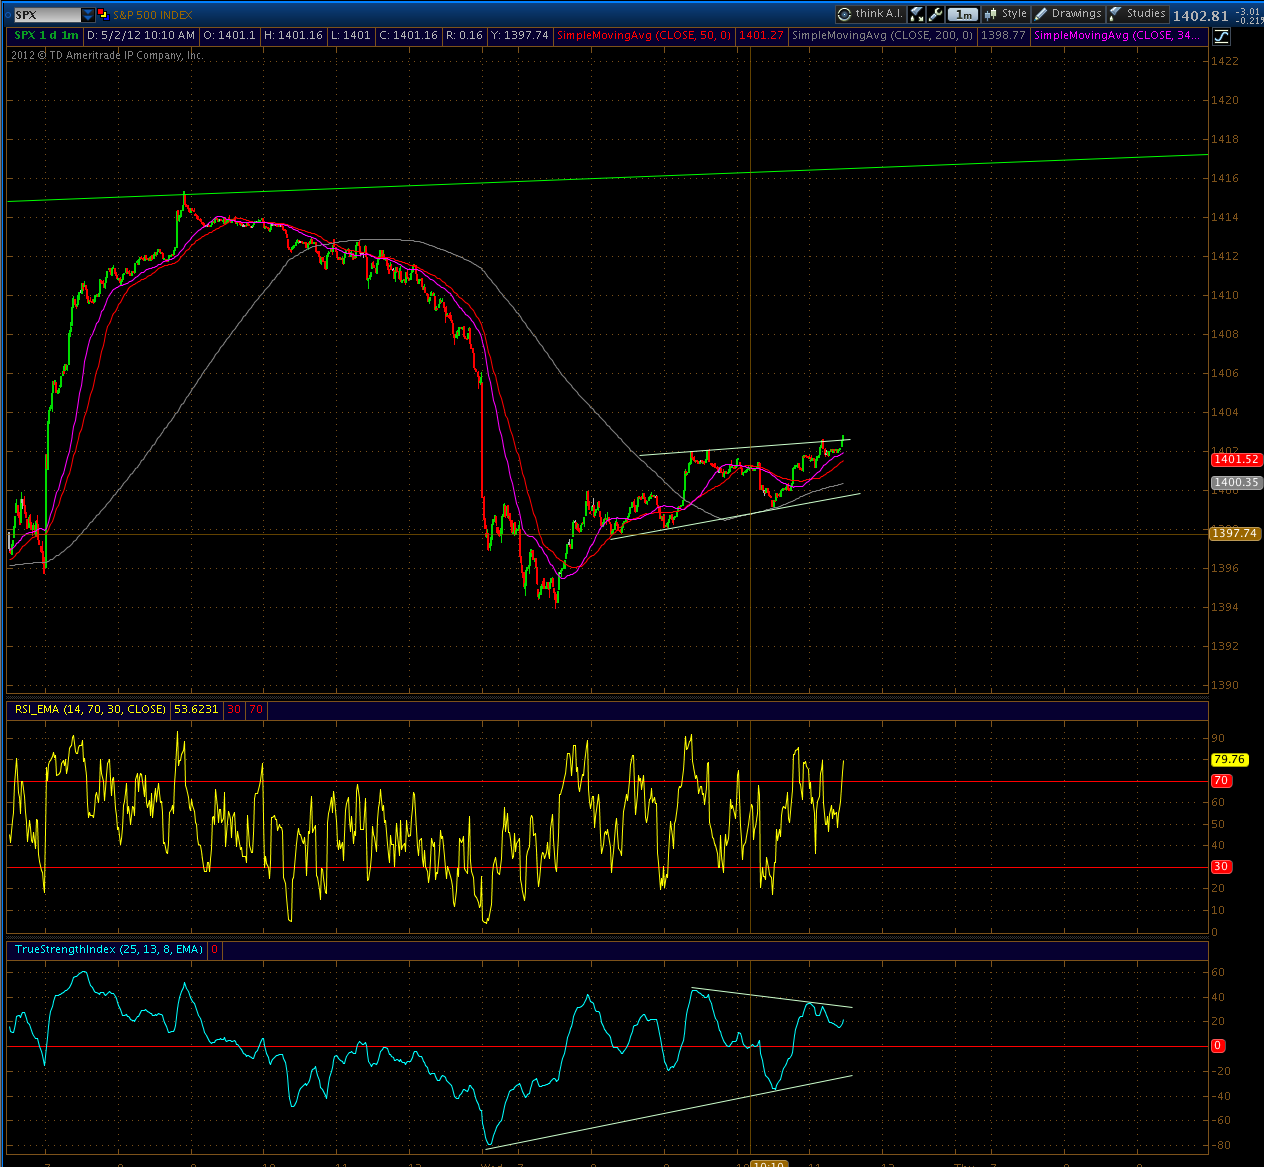Click the 1401.27 moving average value
Image resolution: width=1264 pixels, height=1167 pixels.
[761, 35]
